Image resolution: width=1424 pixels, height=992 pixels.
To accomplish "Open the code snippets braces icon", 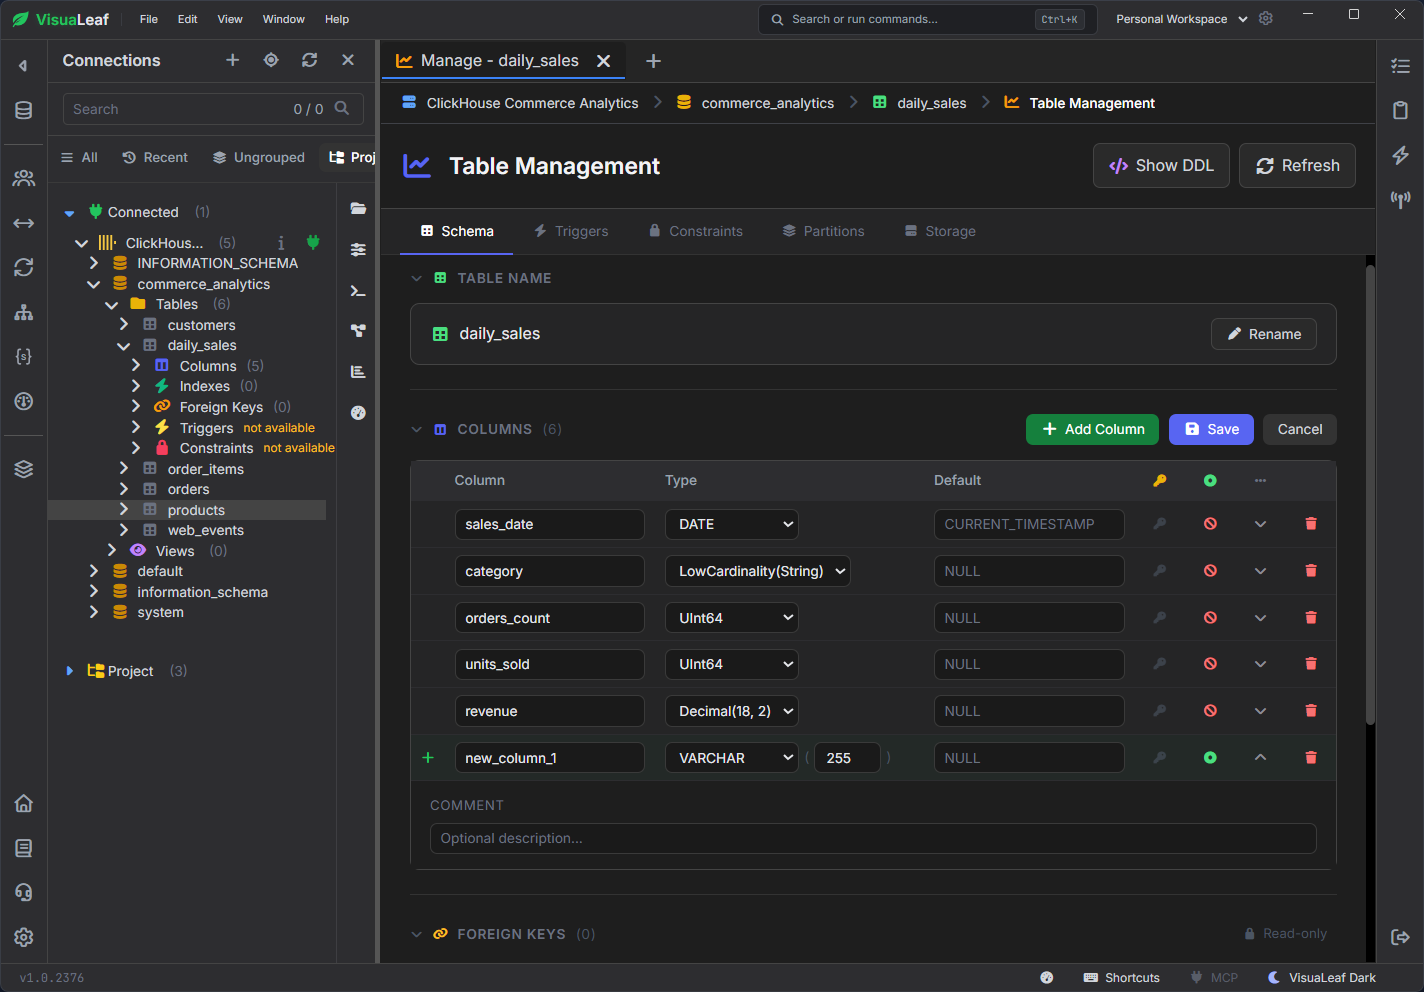I will [24, 356].
